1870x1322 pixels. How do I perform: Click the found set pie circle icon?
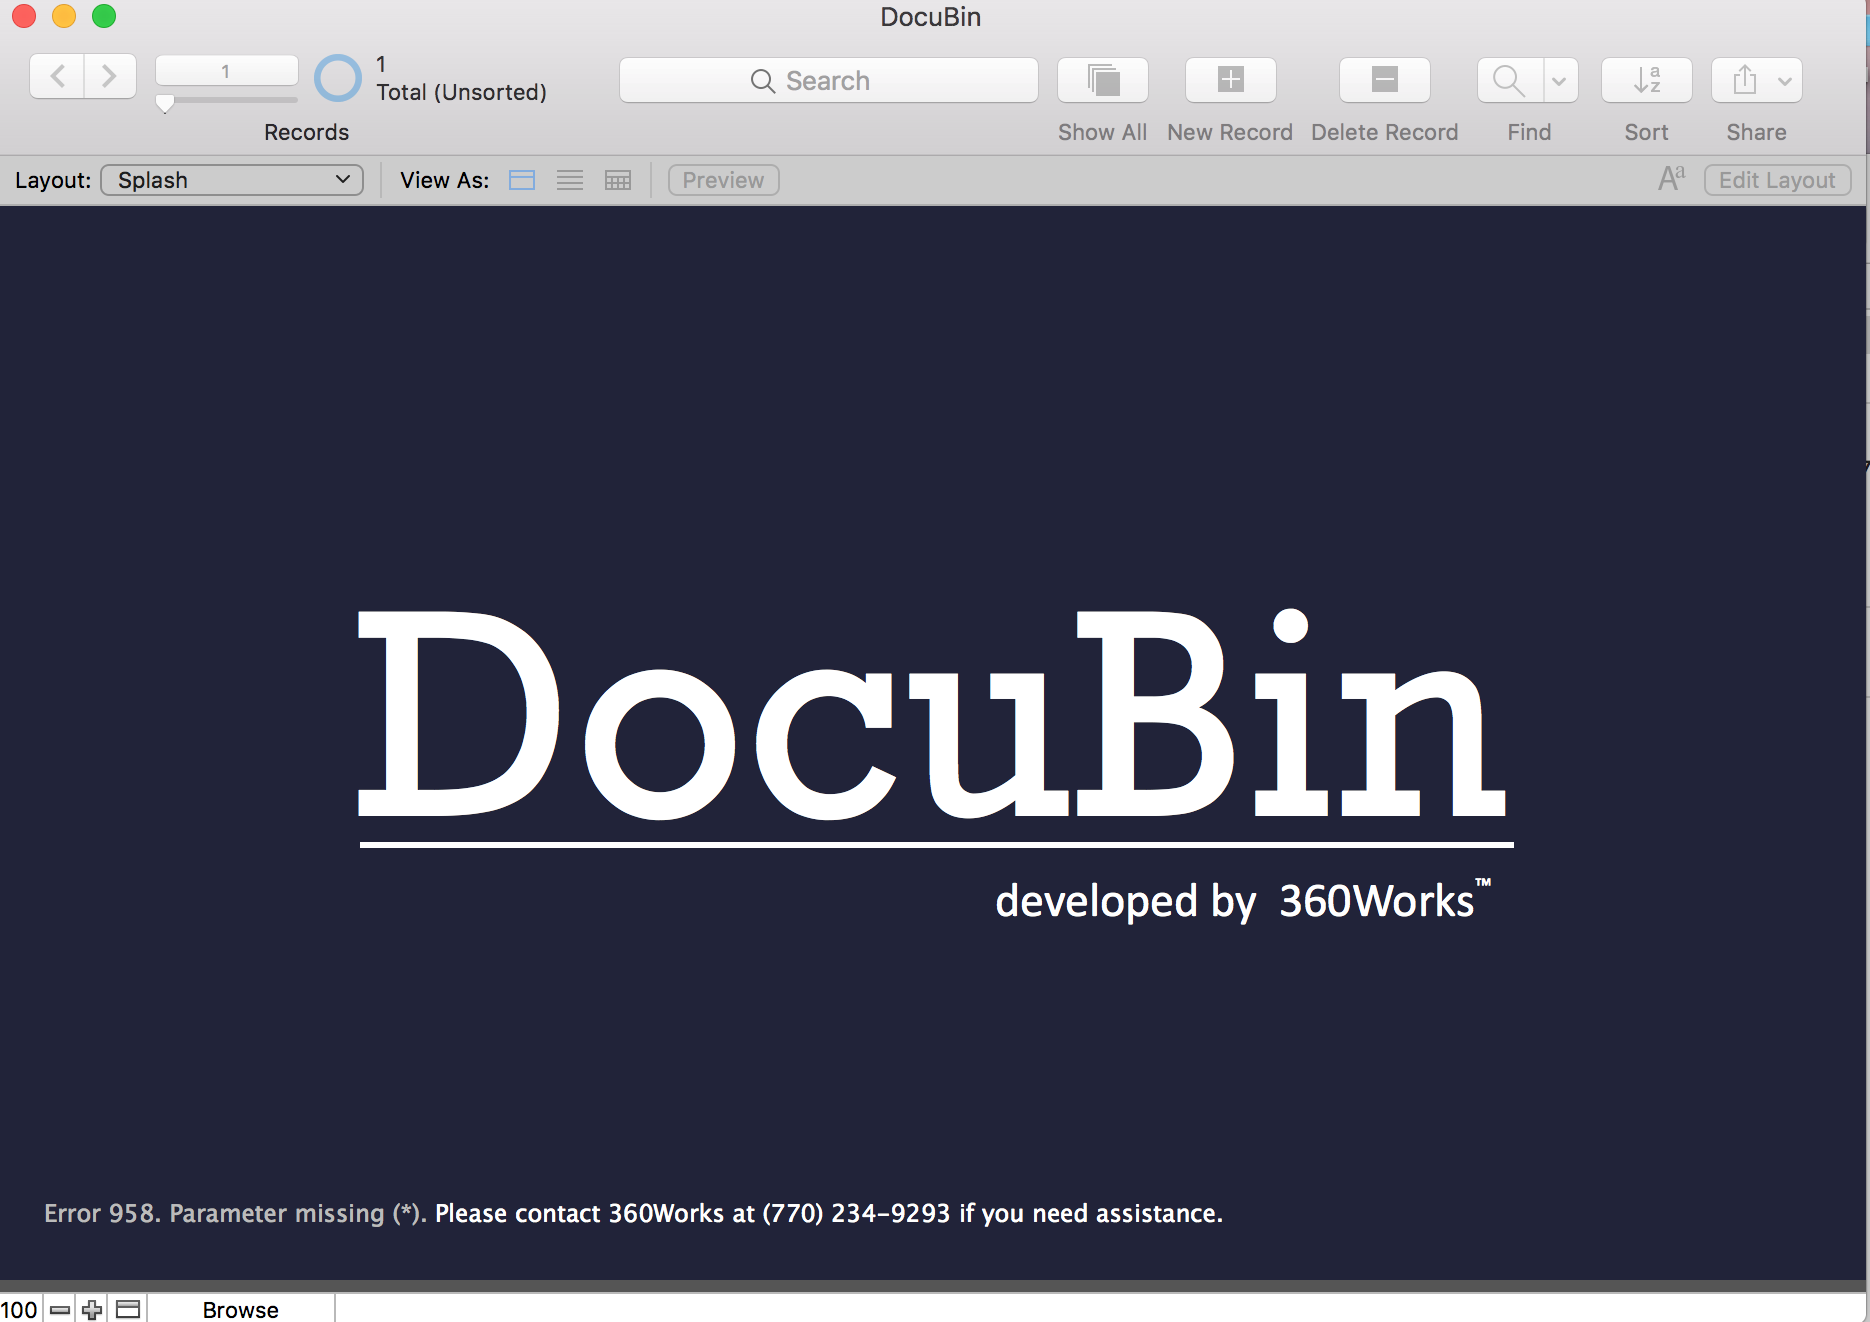click(x=338, y=78)
